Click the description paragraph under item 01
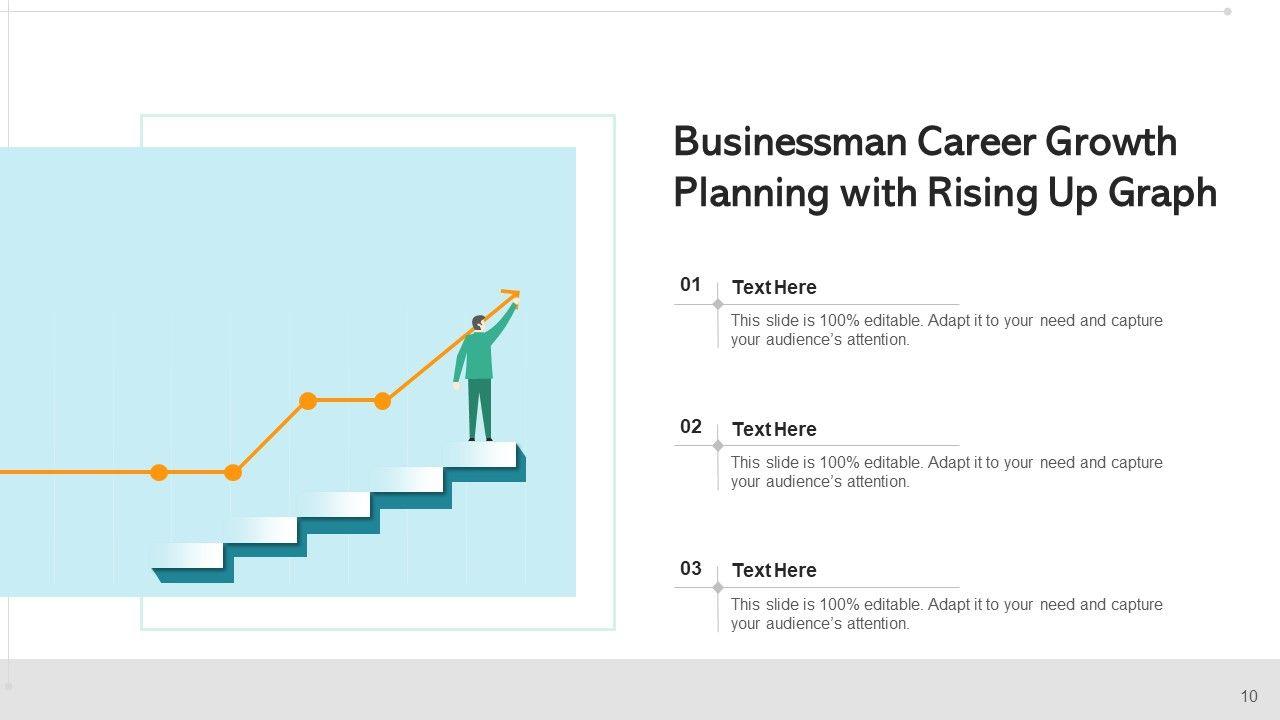The width and height of the screenshot is (1280, 720). pyautogui.click(x=946, y=330)
